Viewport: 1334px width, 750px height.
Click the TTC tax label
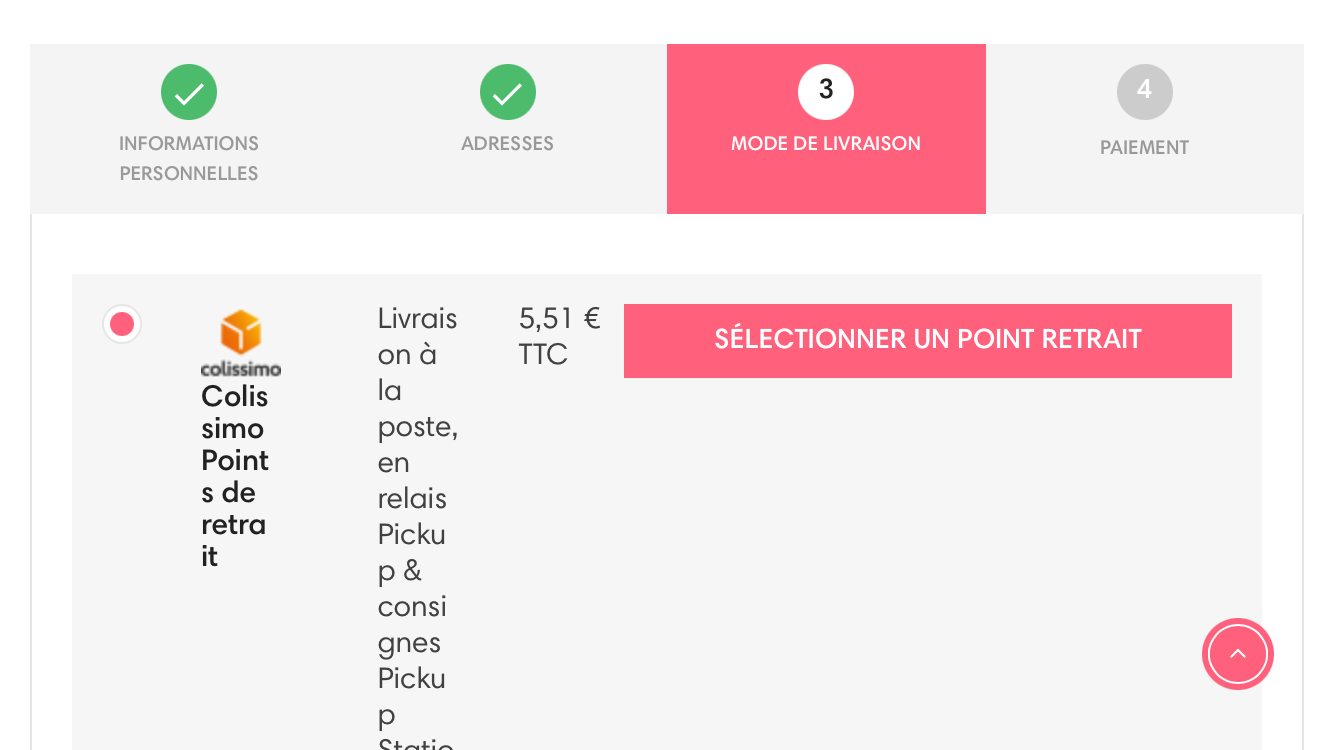pos(543,355)
